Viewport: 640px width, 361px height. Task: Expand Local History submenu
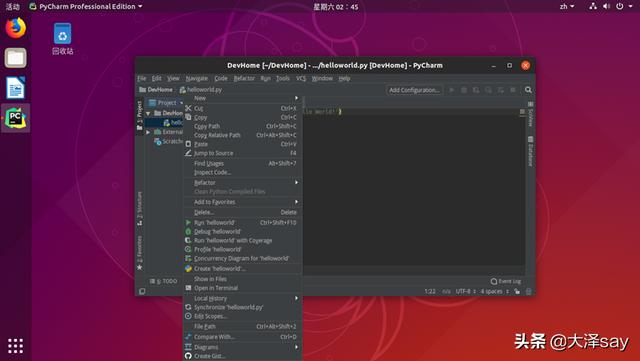point(243,298)
